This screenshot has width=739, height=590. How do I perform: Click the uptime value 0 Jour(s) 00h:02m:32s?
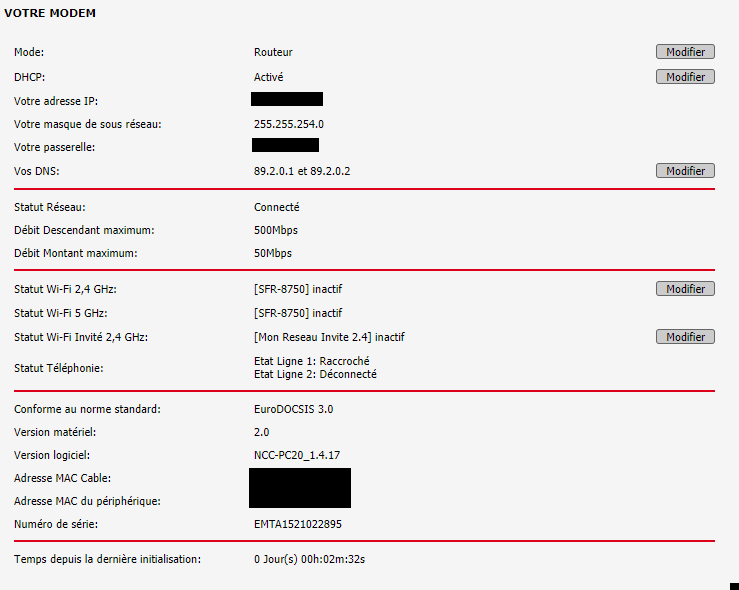(x=308, y=558)
